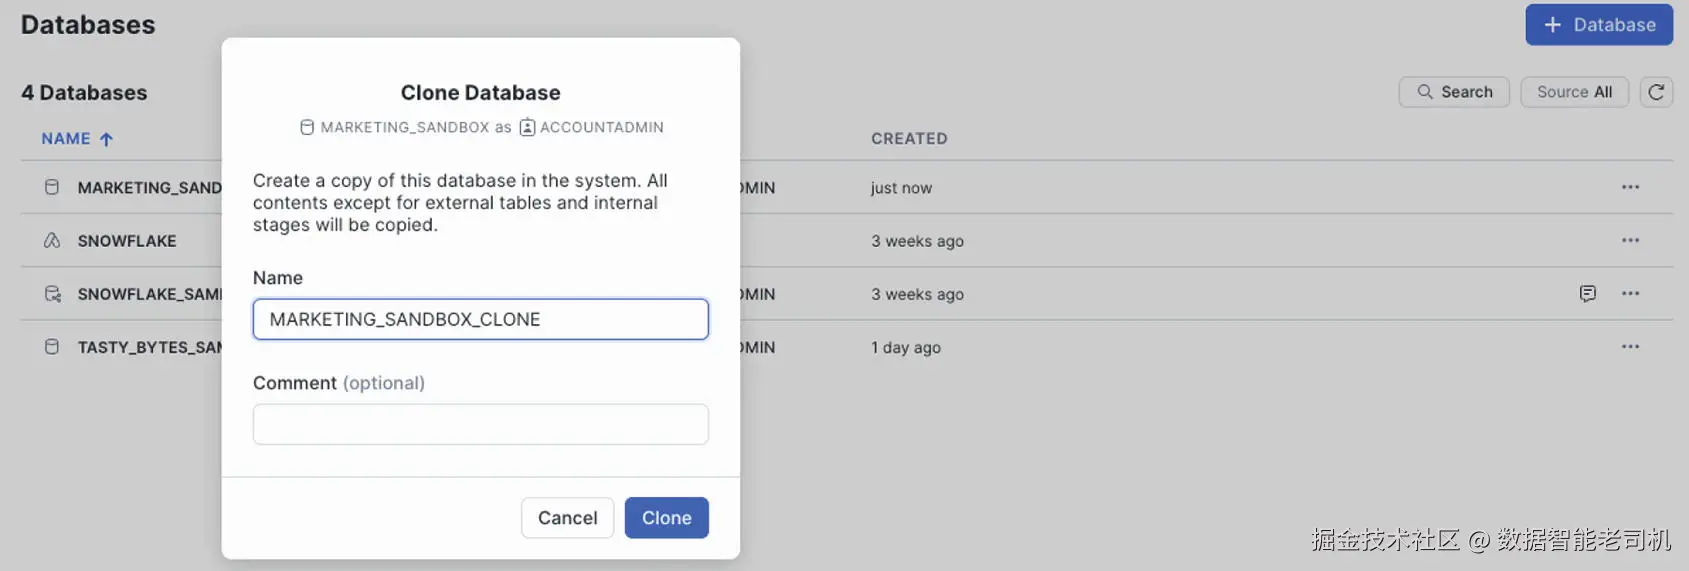Click the Comment optional text field
This screenshot has width=1689, height=571.
click(x=480, y=424)
